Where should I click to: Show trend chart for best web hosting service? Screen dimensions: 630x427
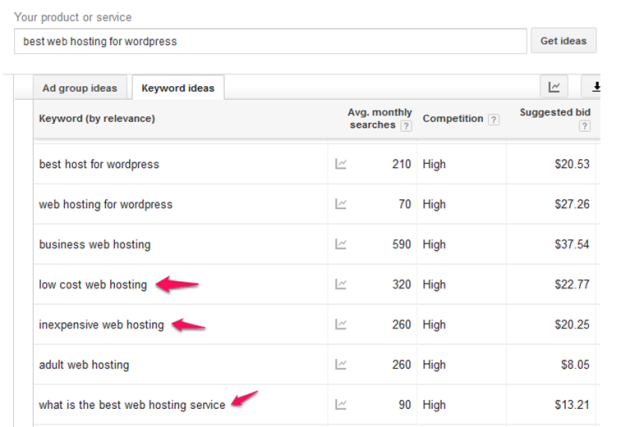341,405
